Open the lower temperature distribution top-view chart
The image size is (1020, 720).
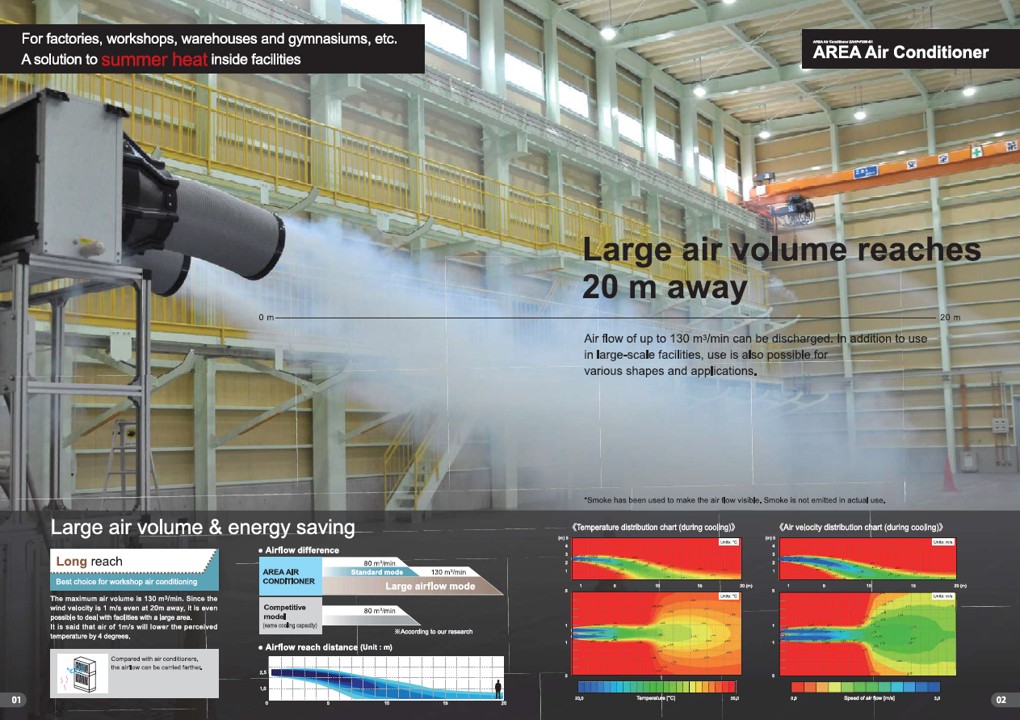(660, 633)
